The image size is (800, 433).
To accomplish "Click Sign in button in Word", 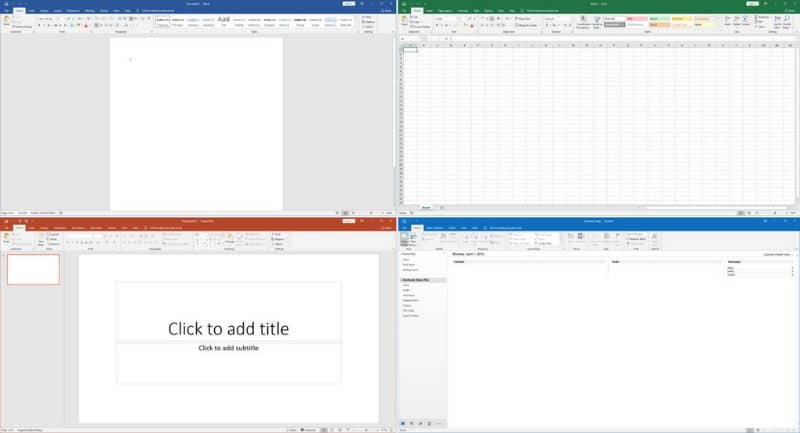I will (348, 4).
